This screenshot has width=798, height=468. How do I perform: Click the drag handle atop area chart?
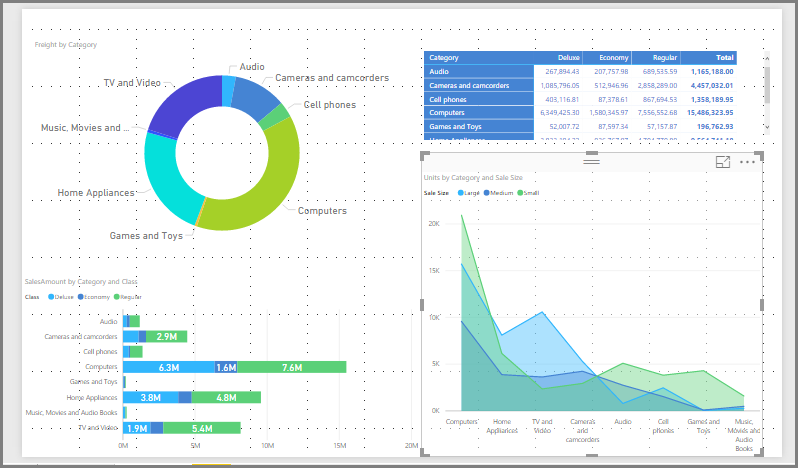(591, 160)
